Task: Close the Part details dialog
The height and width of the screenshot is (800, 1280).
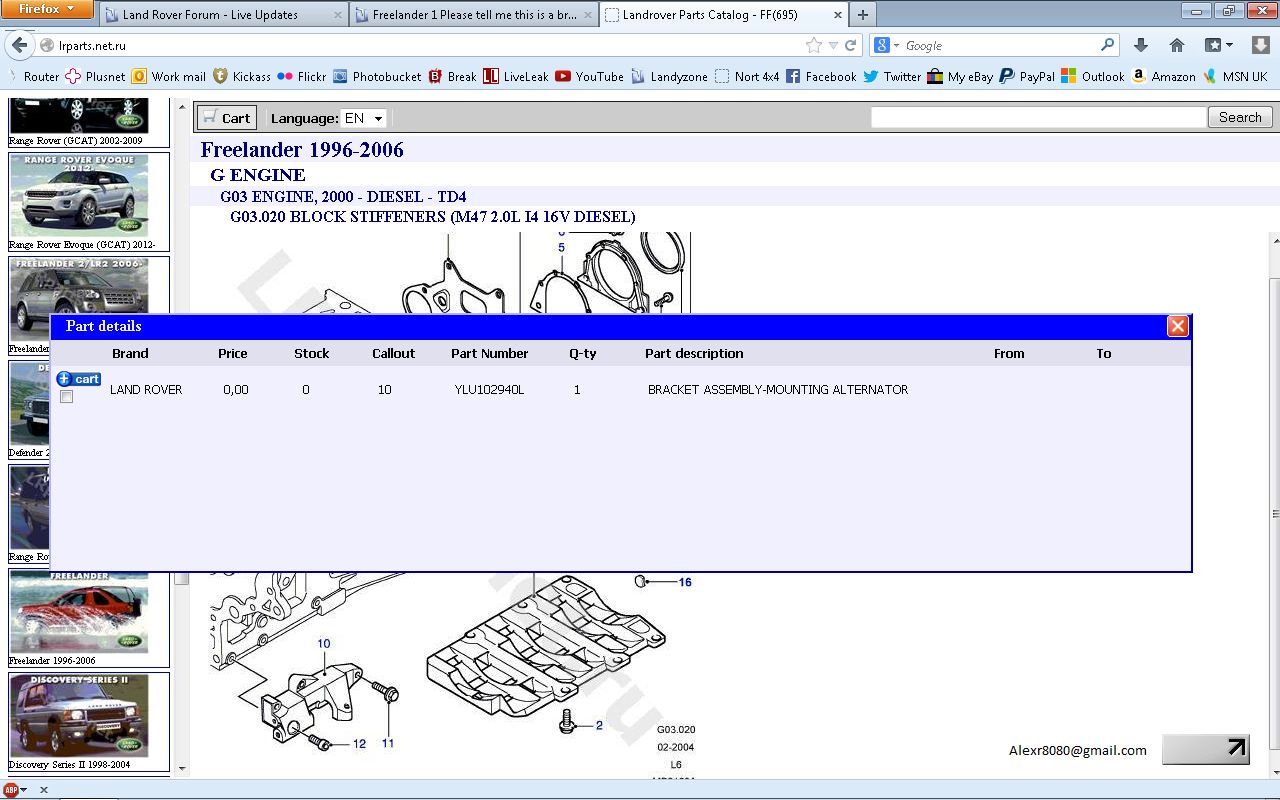Action: (1178, 326)
